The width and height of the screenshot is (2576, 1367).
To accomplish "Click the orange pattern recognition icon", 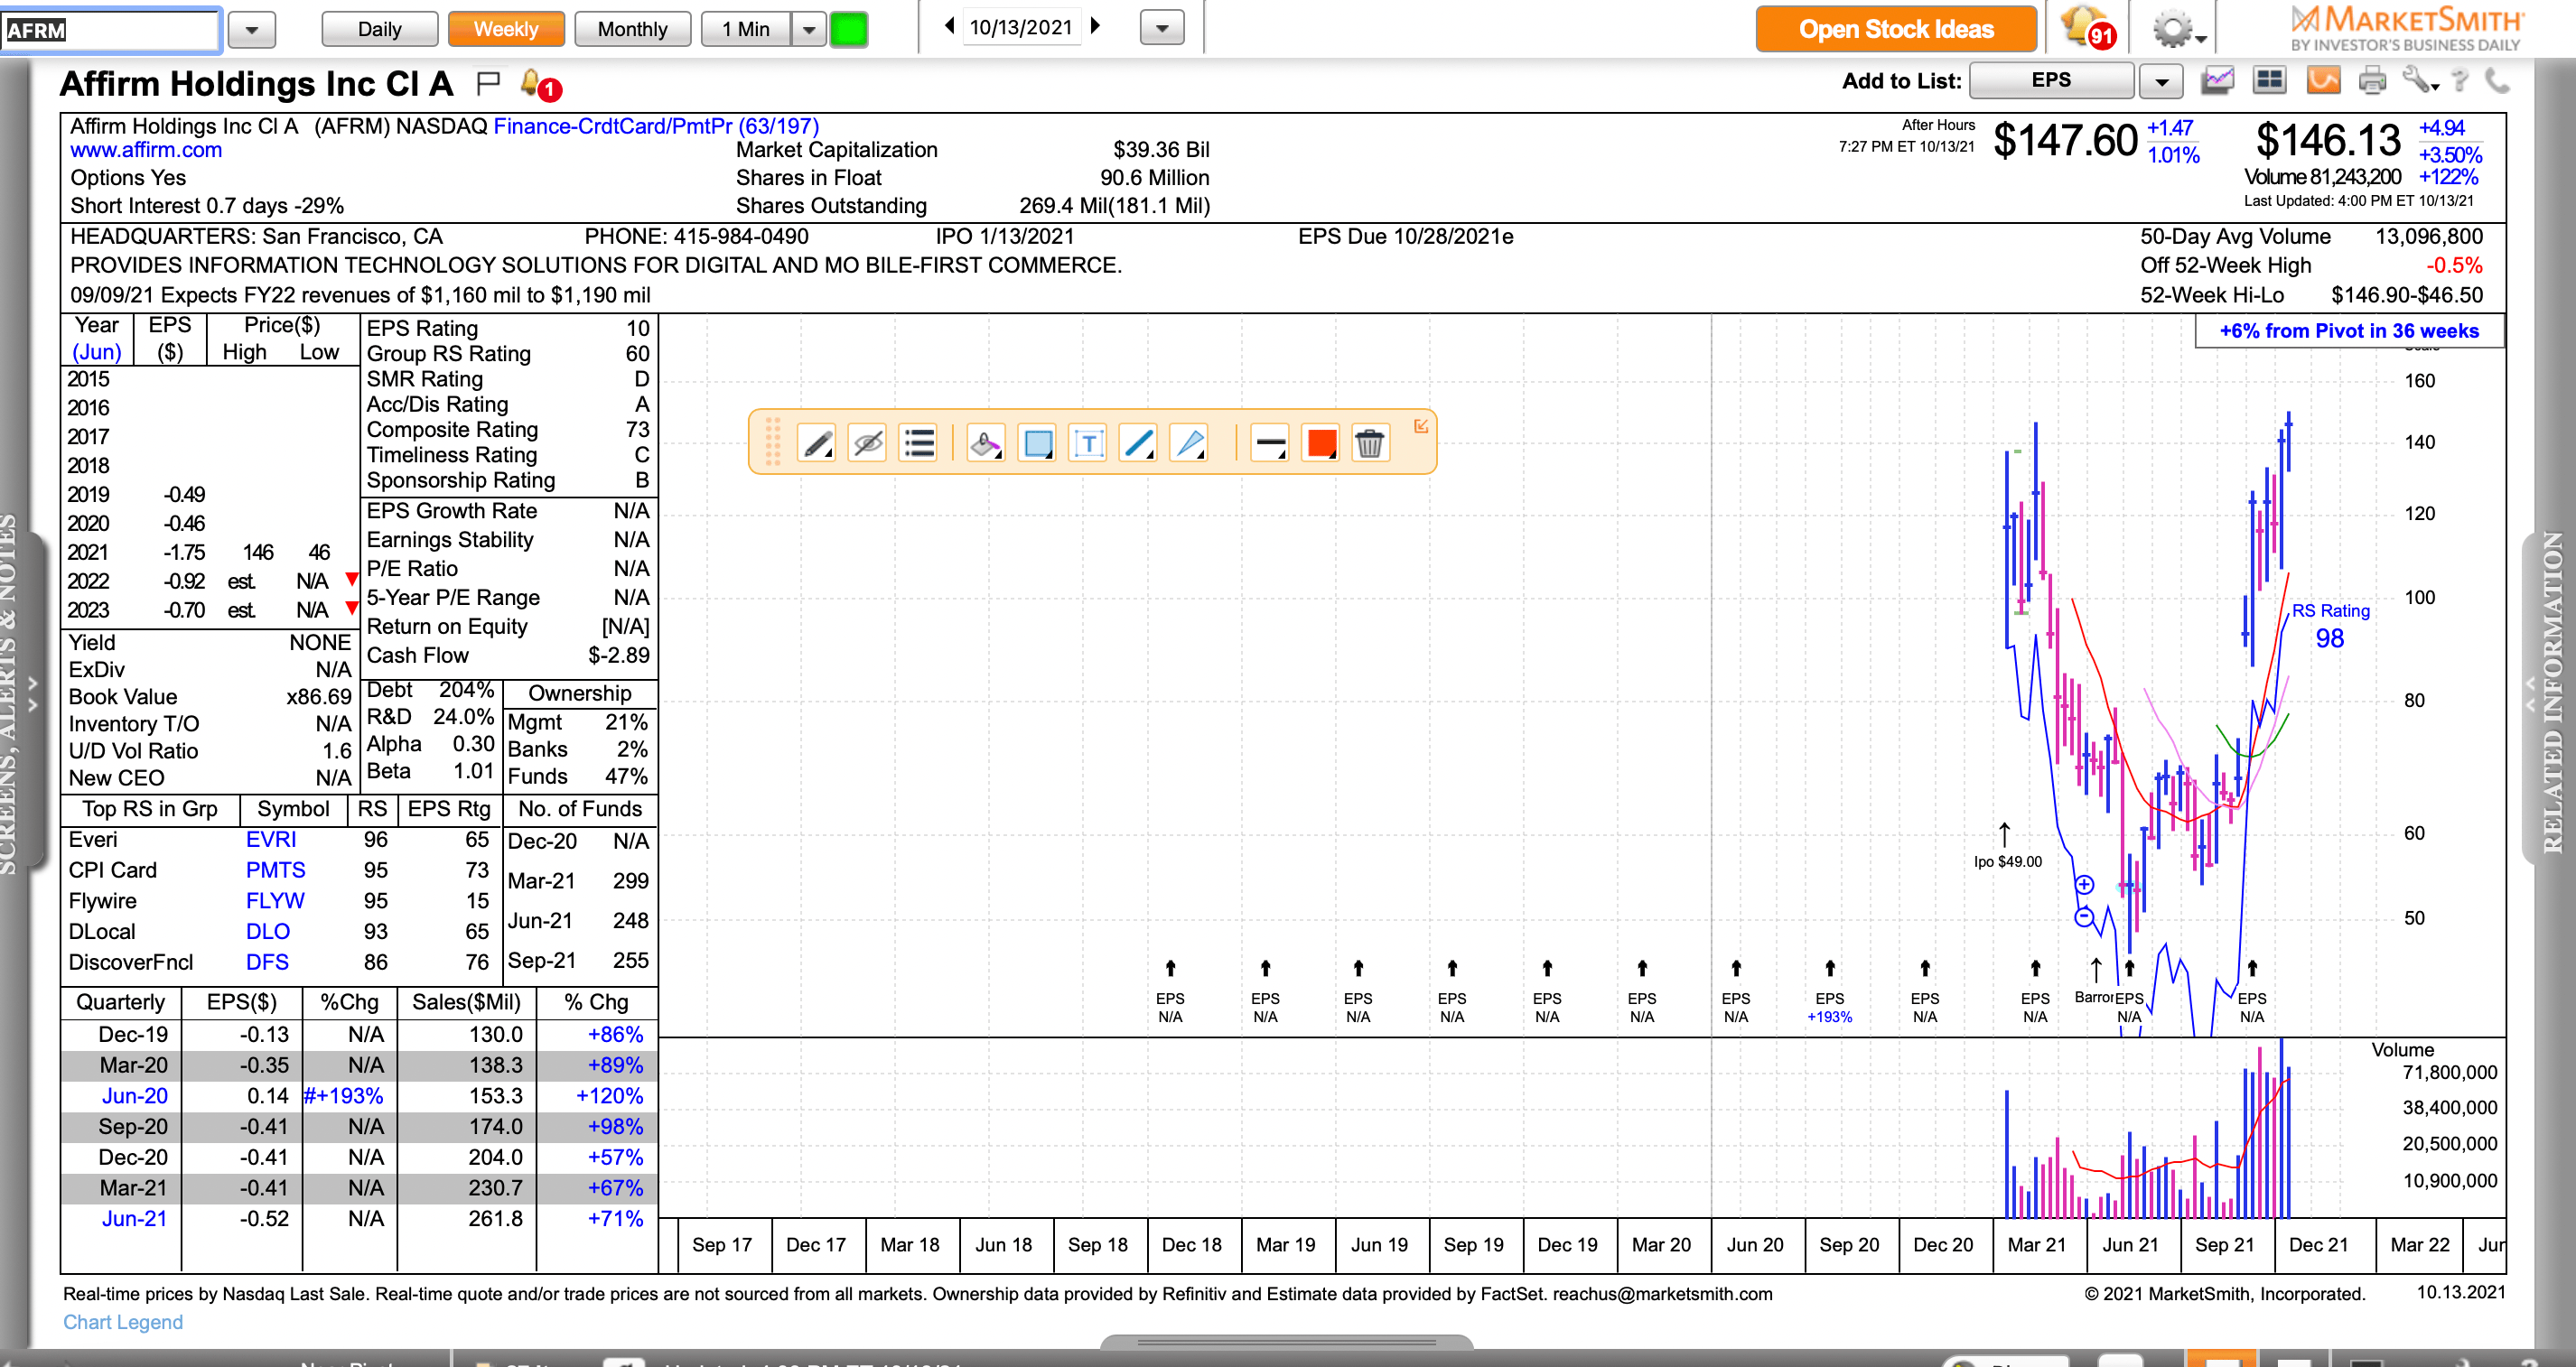I will (x=2323, y=81).
